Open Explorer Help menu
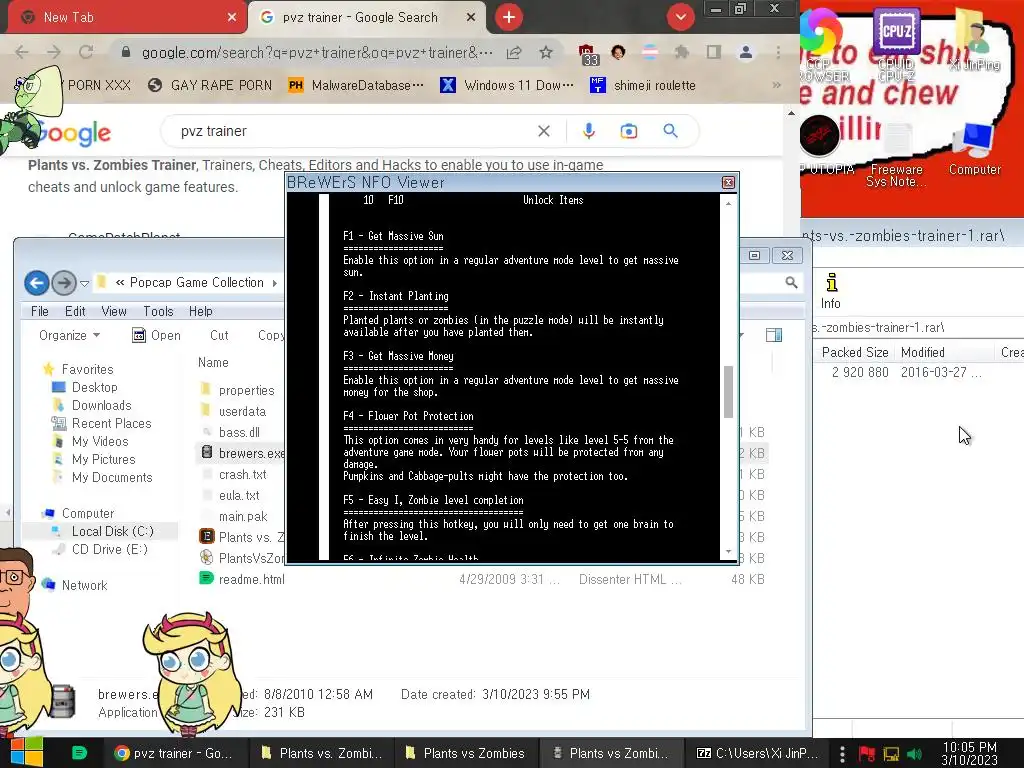The image size is (1024, 768). pyautogui.click(x=200, y=312)
